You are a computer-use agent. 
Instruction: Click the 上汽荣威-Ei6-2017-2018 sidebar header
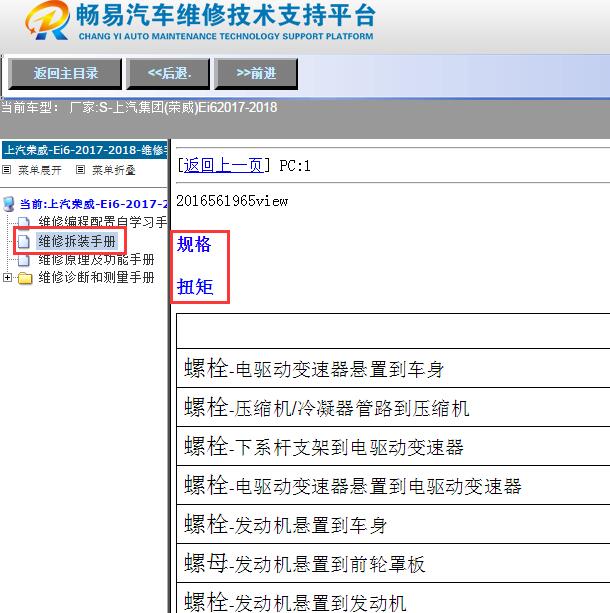(x=84, y=150)
